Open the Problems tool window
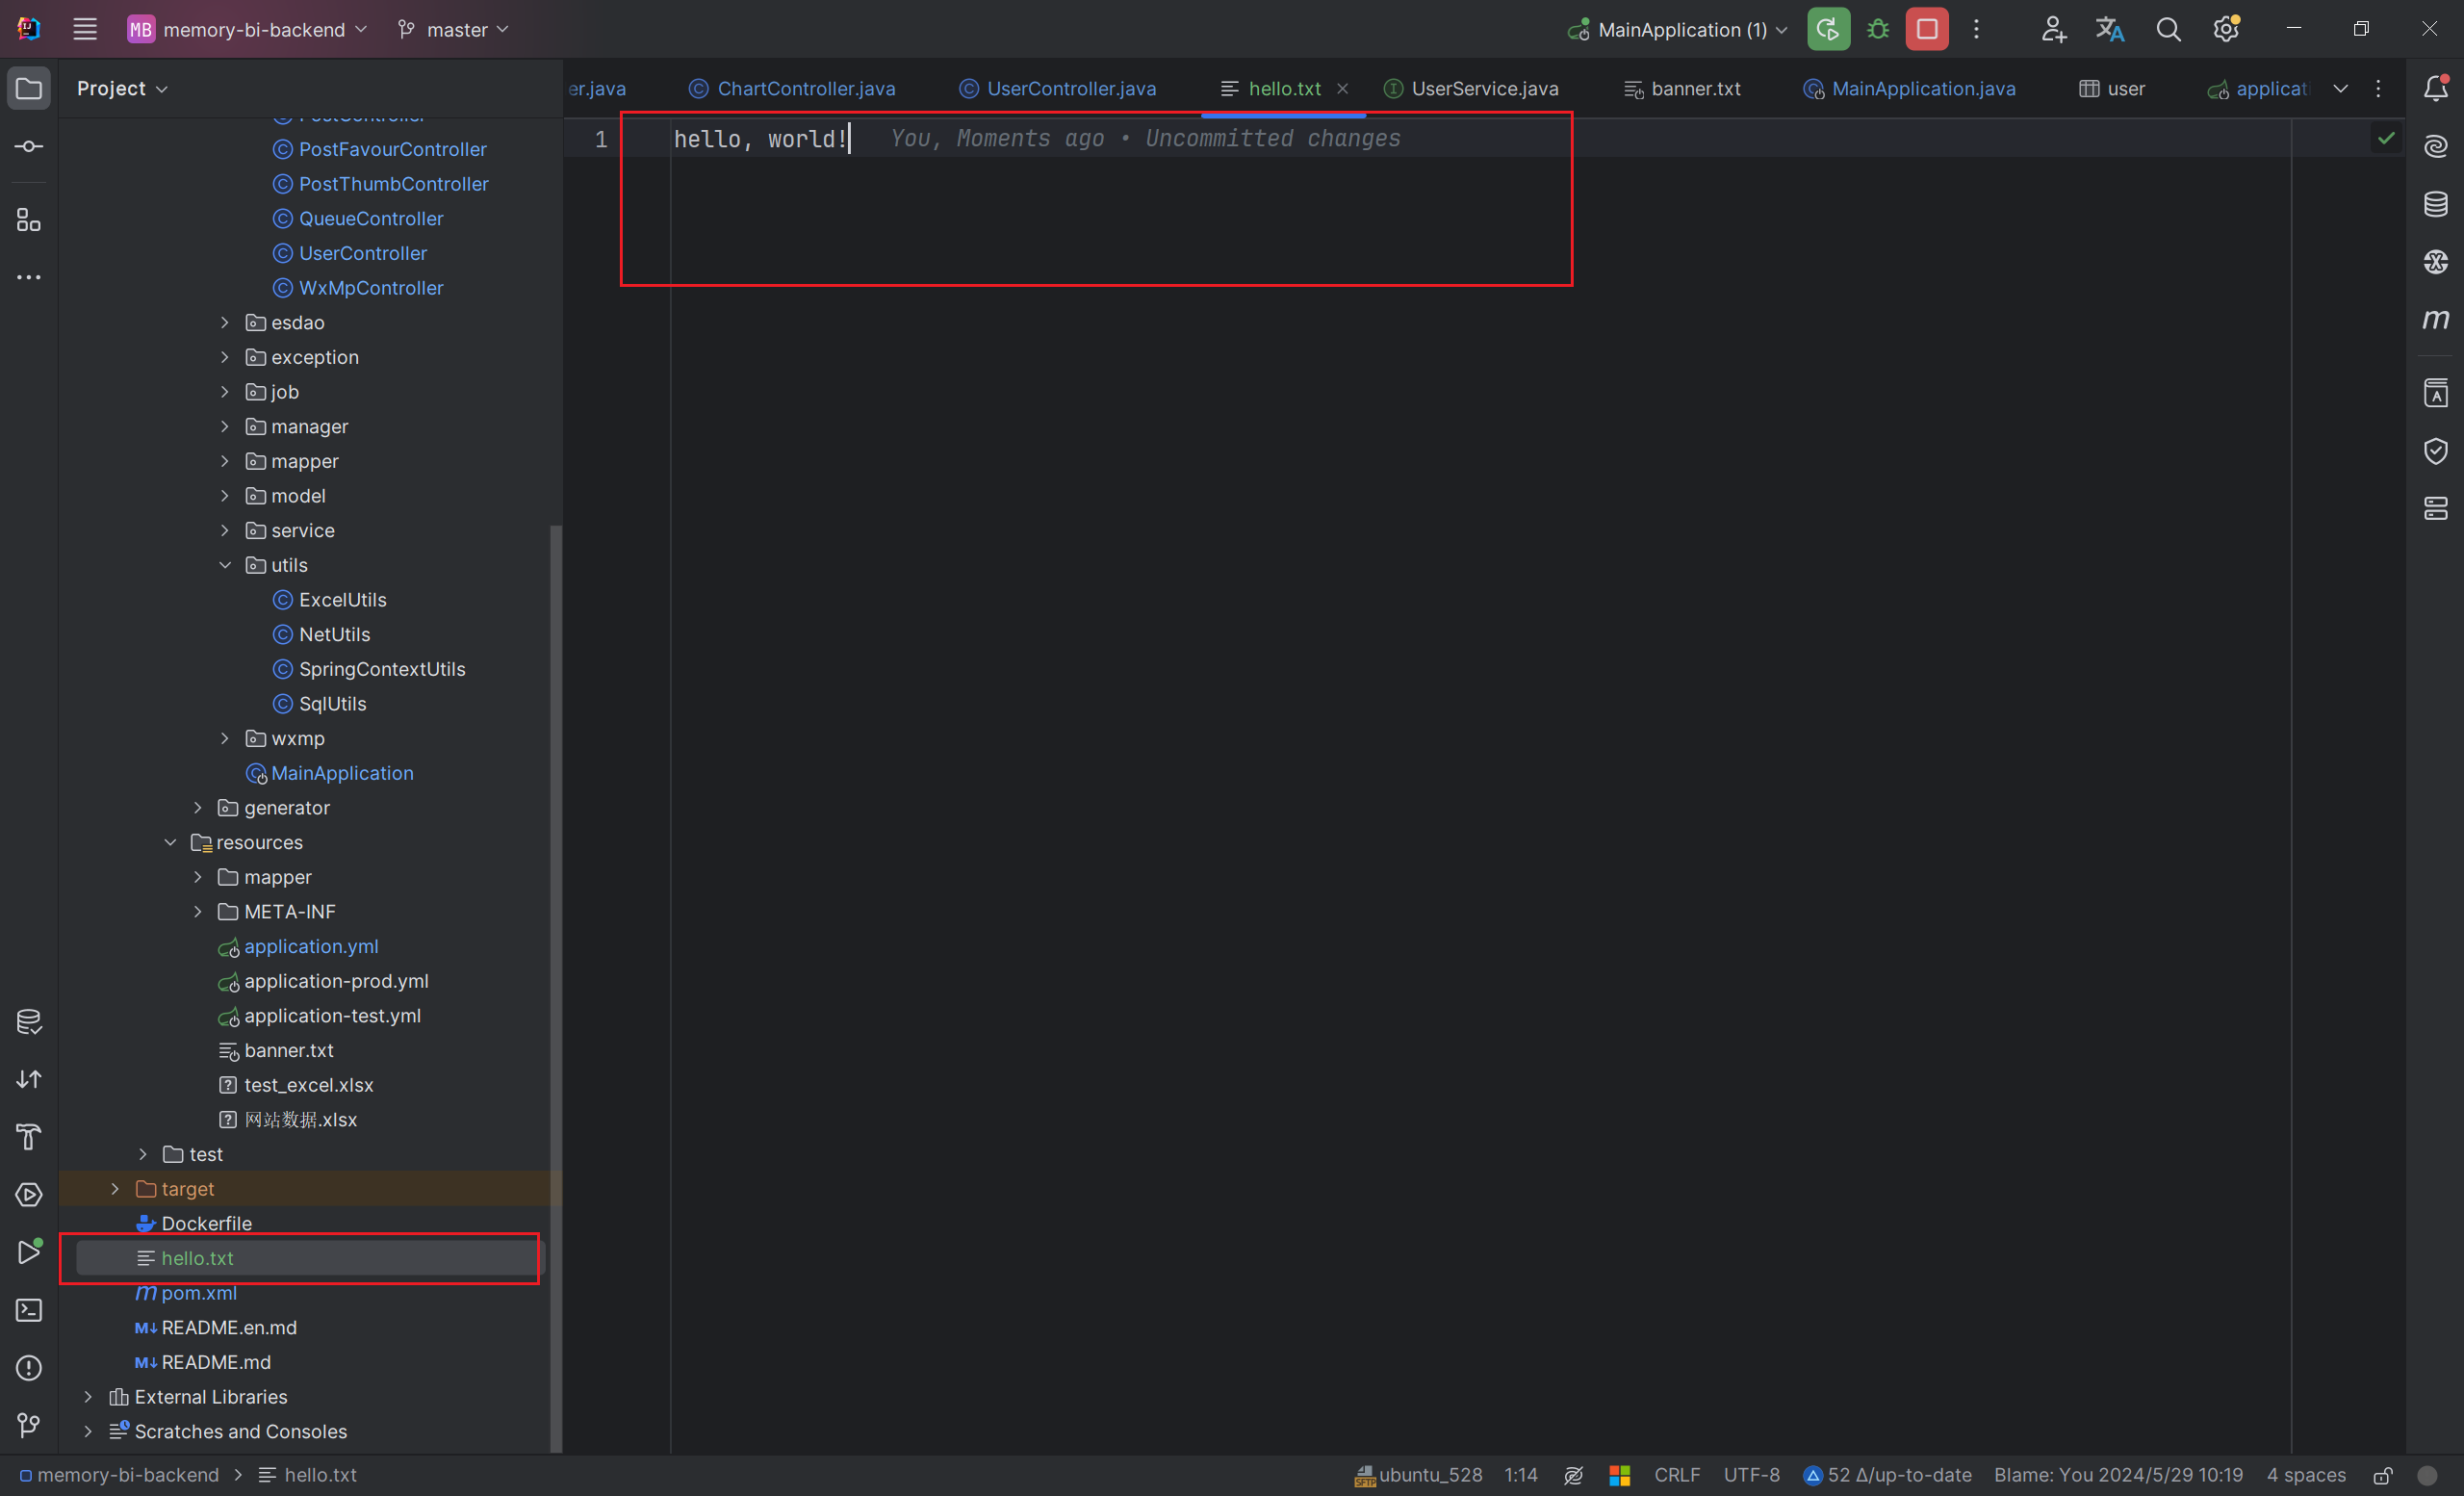2464x1496 pixels. tap(29, 1368)
